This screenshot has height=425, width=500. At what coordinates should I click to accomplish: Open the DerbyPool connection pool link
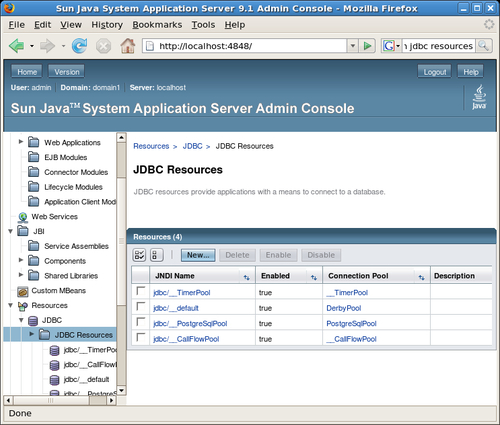(344, 308)
